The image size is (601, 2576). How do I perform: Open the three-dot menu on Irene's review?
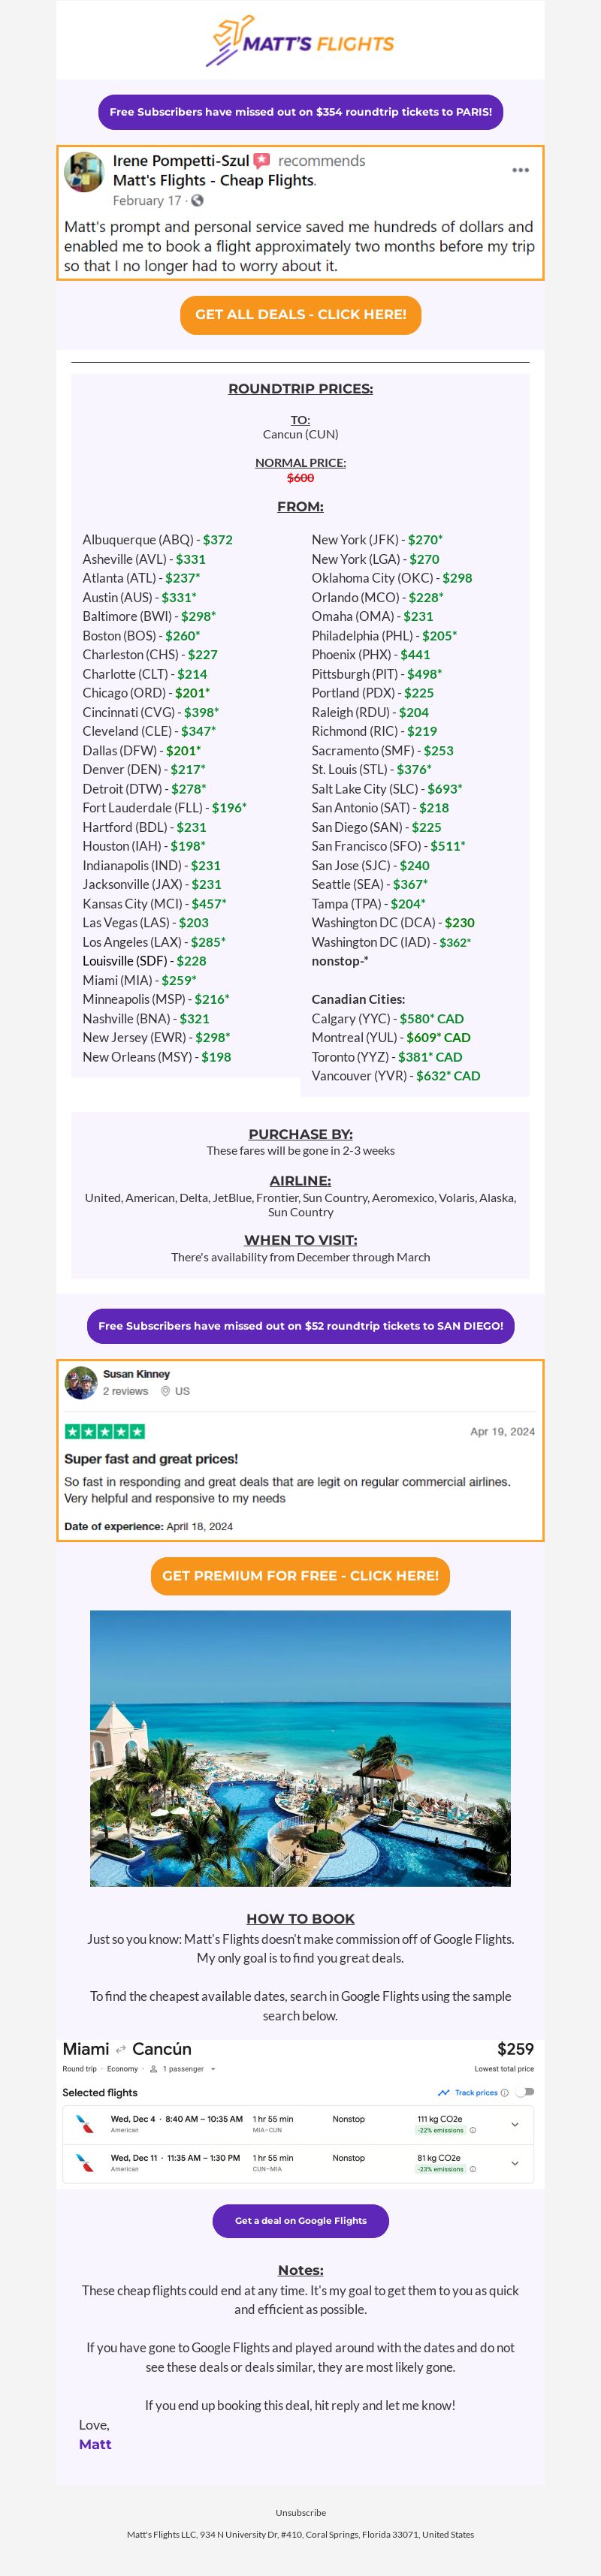click(520, 170)
